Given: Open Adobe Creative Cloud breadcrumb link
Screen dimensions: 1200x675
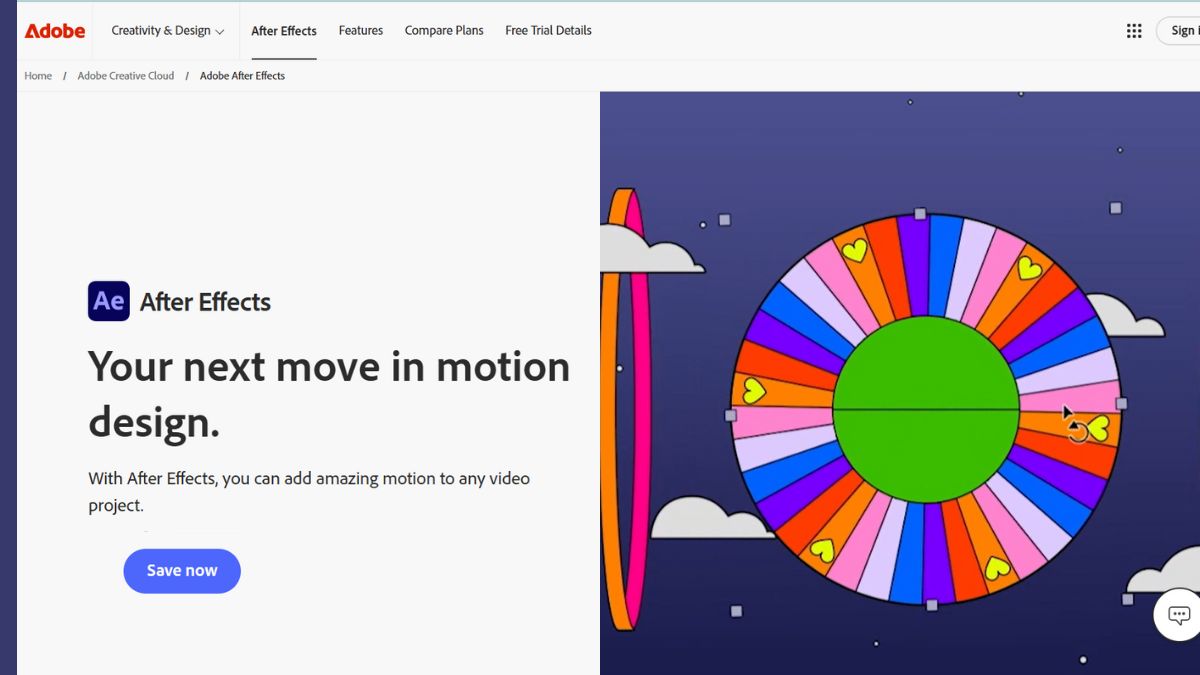Looking at the screenshot, I should (126, 76).
